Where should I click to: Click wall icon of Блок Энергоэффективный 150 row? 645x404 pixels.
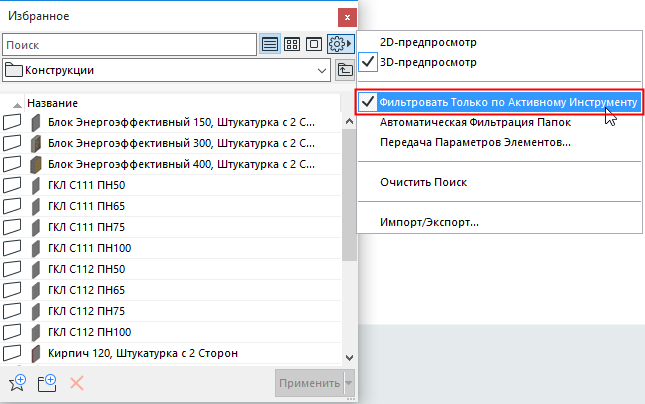click(x=12, y=122)
